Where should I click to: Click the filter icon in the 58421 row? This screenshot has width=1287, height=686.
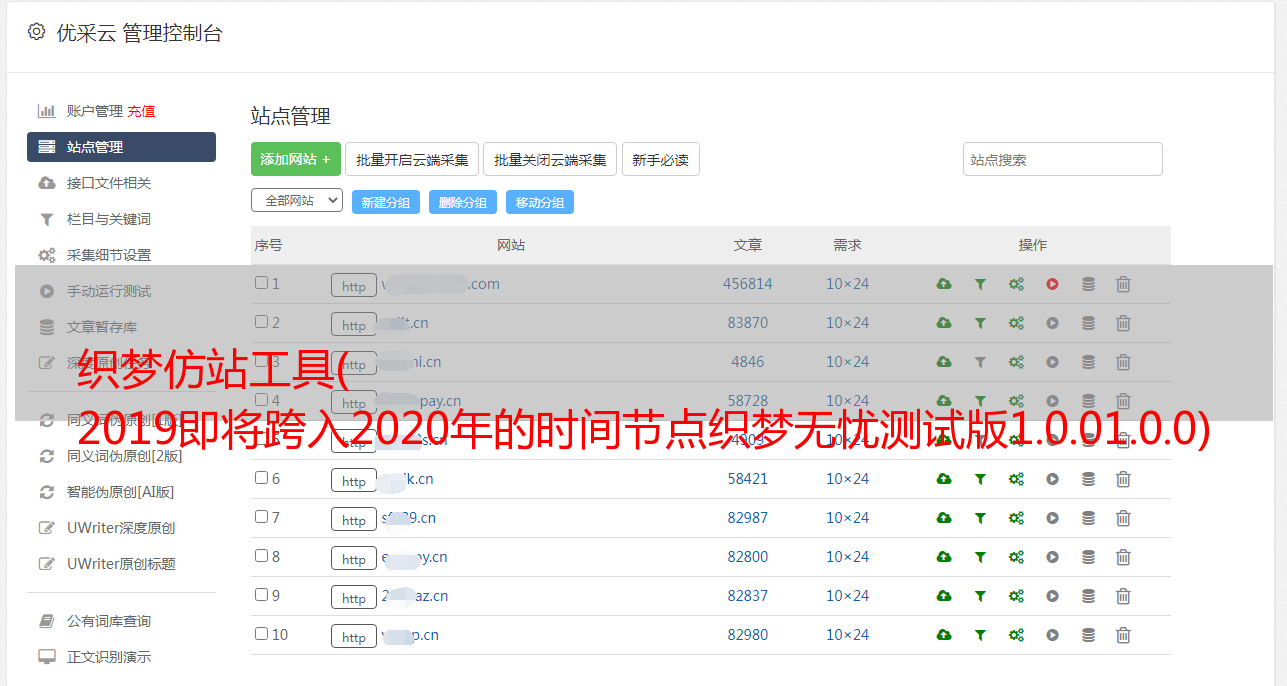(x=980, y=479)
